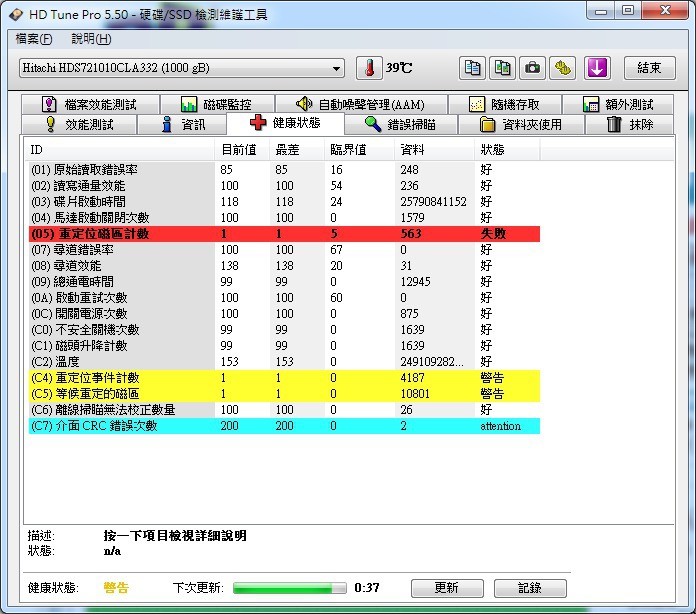Screen dimensions: 696x614
Task: Select the (0C) 開關電源次數 row
Action: (284, 313)
